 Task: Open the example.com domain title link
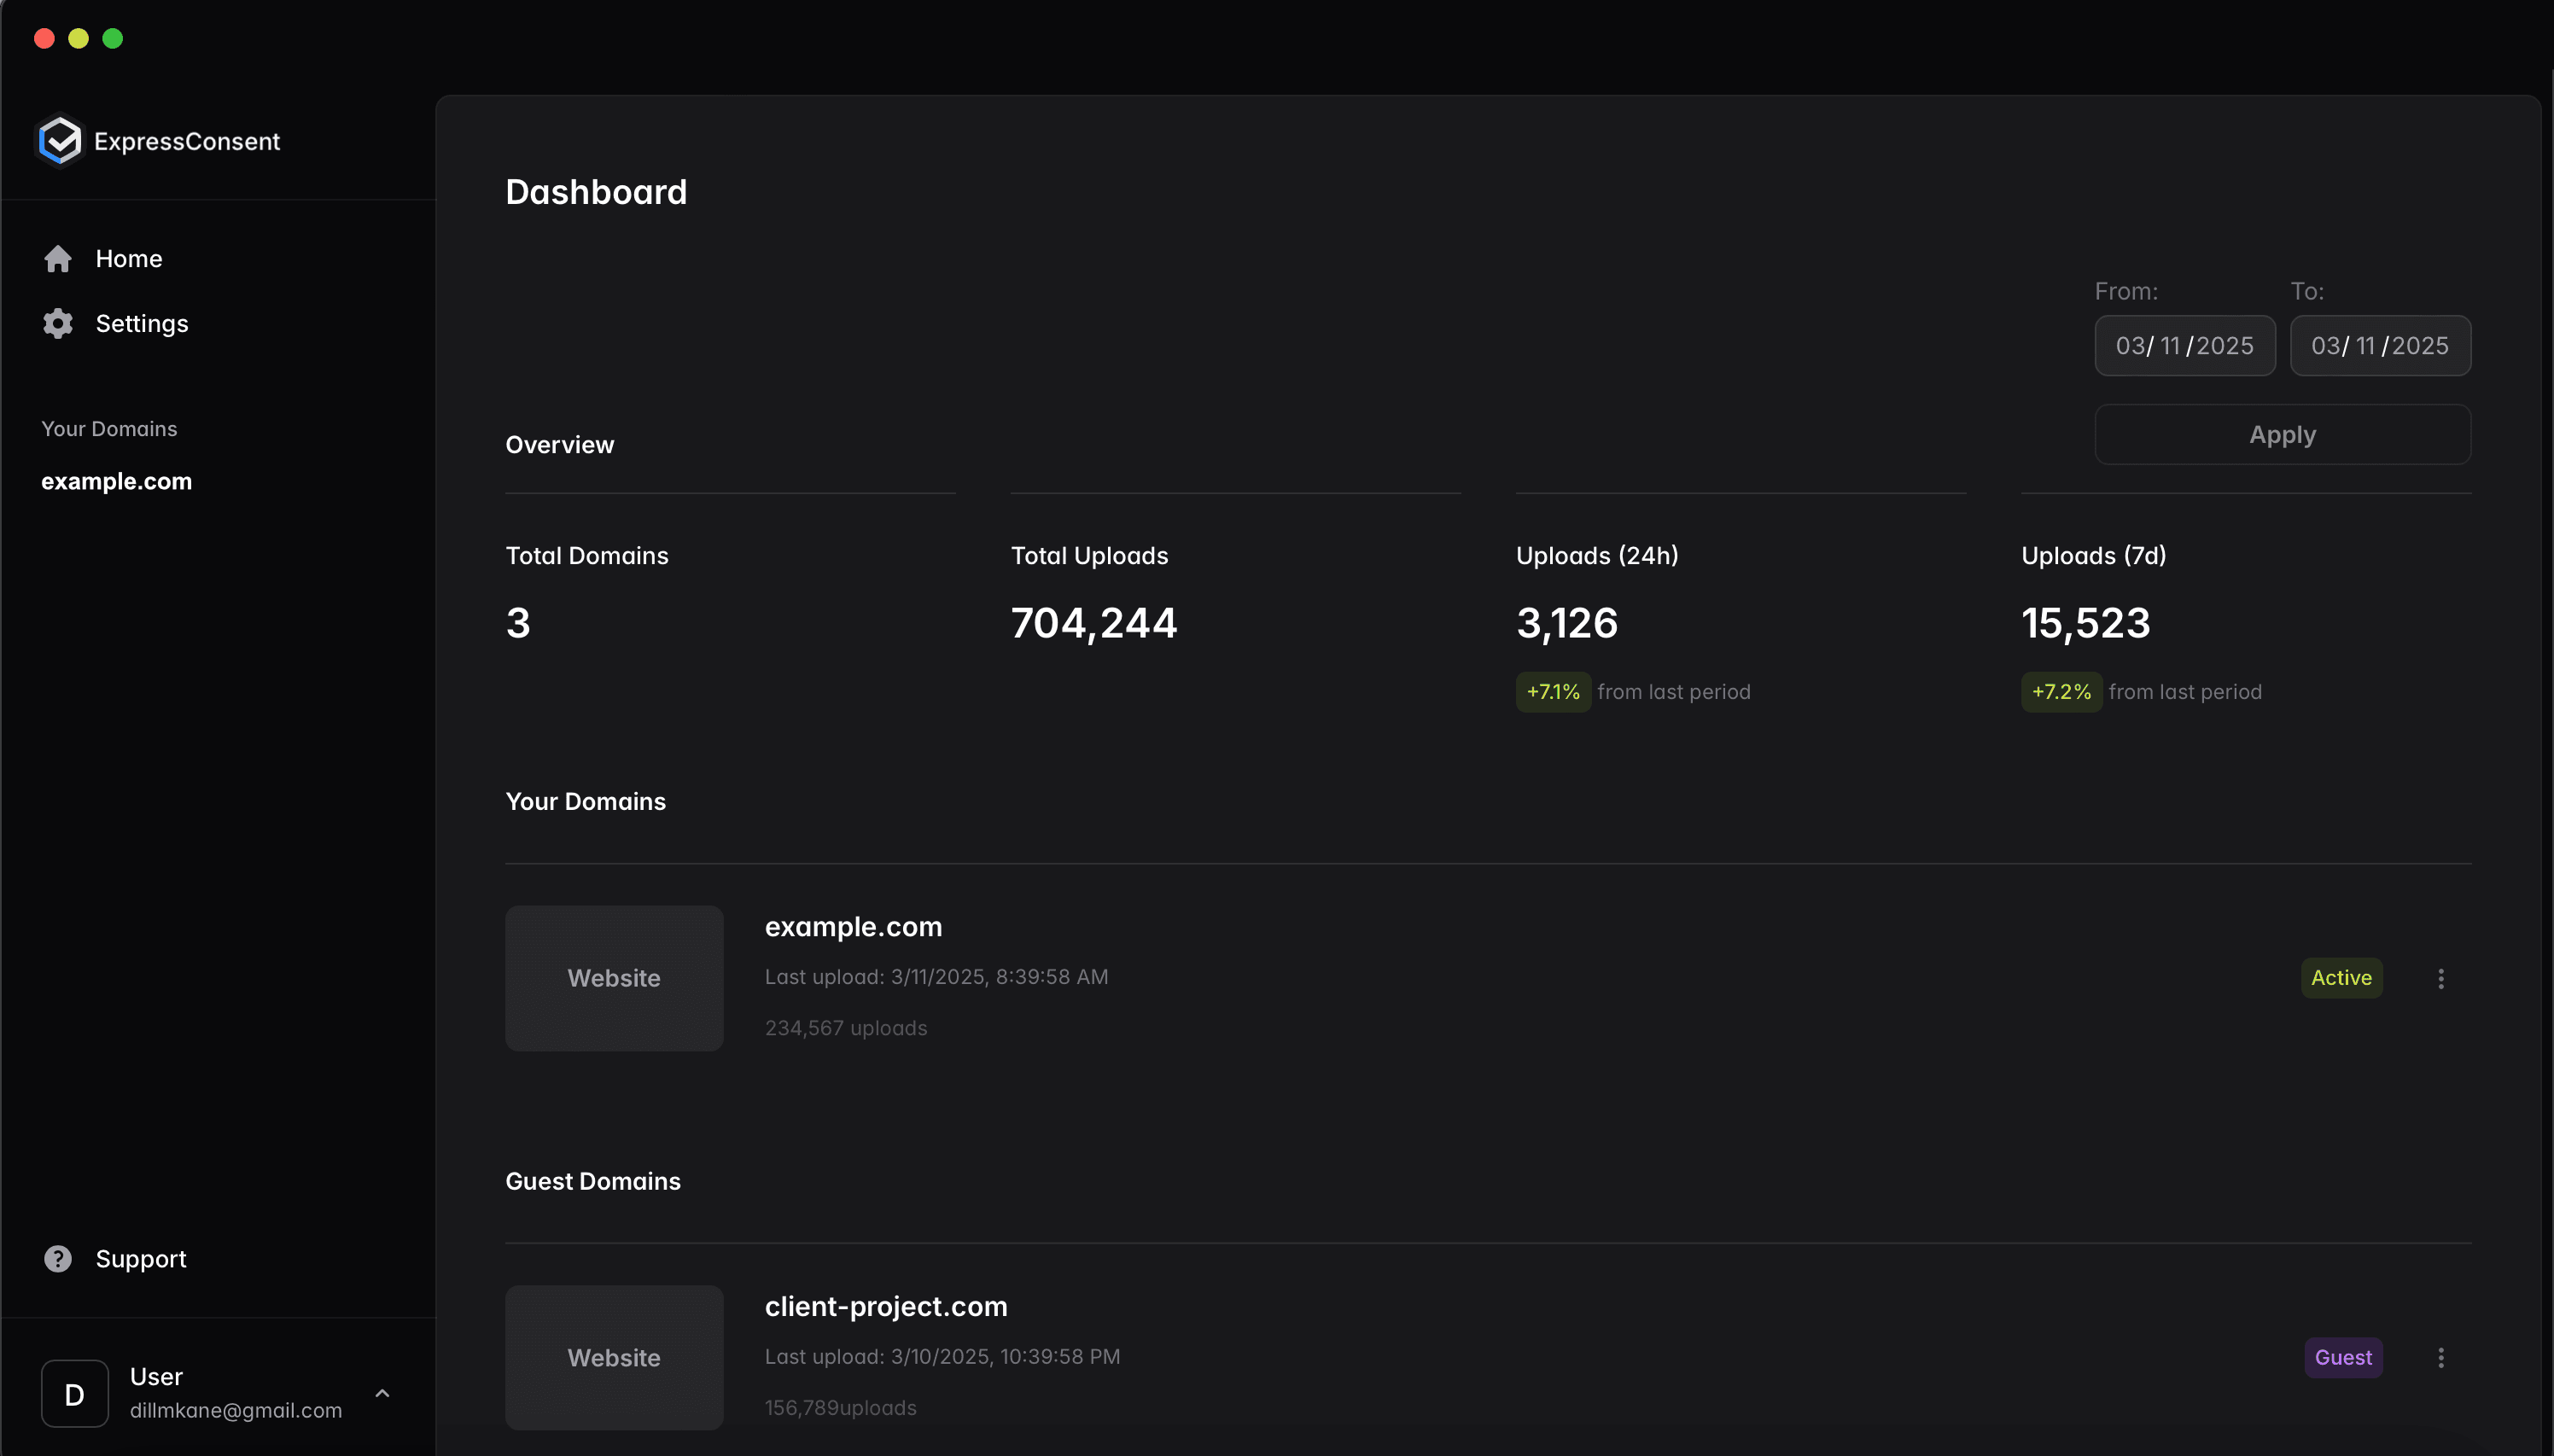pyautogui.click(x=853, y=927)
